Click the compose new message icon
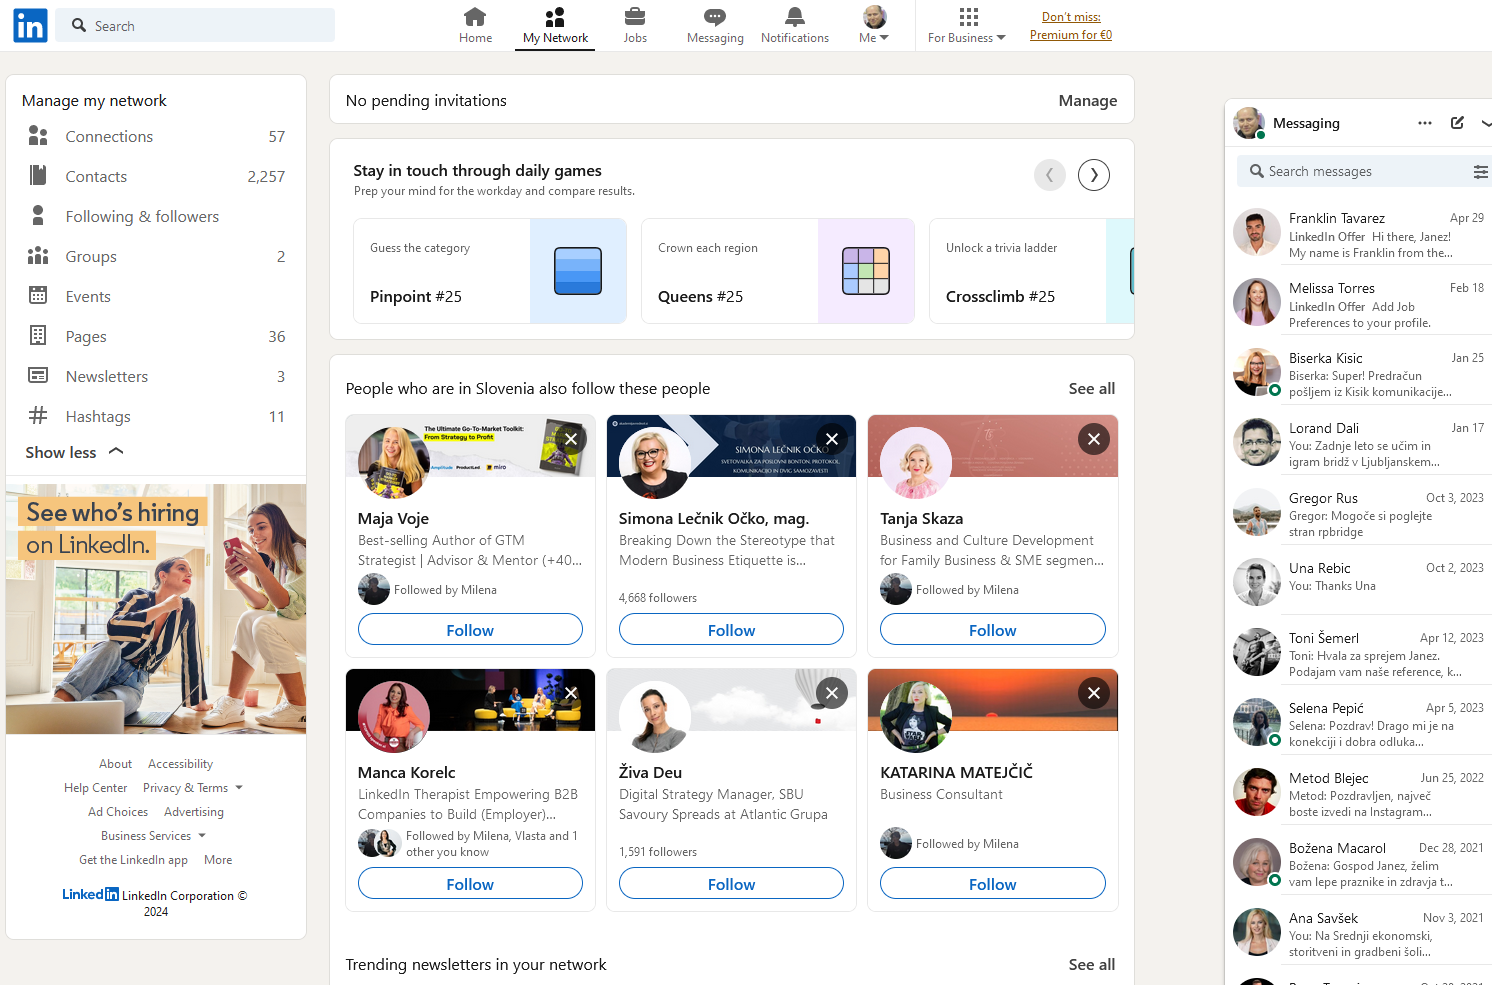This screenshot has height=985, width=1492. tap(1457, 123)
